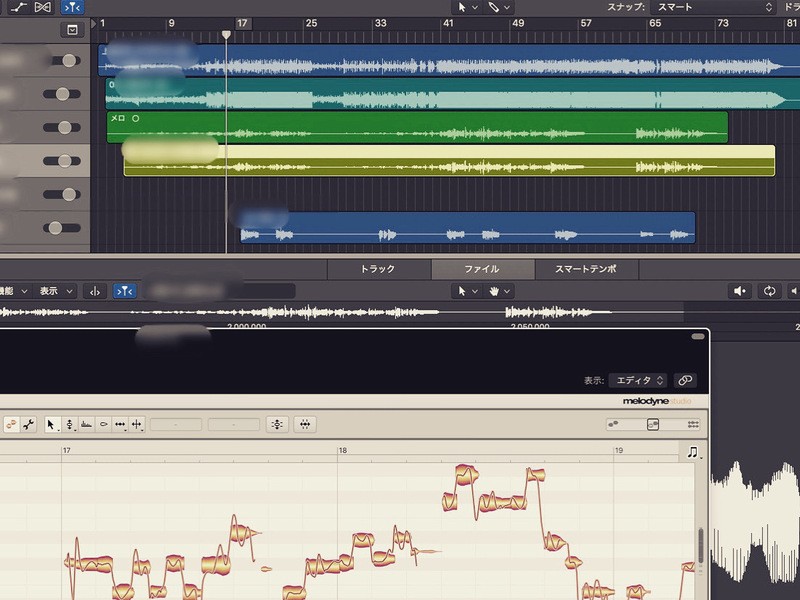This screenshot has height=600, width=800.
Task: Select the Melodyne main arrow tool
Action: [52, 425]
